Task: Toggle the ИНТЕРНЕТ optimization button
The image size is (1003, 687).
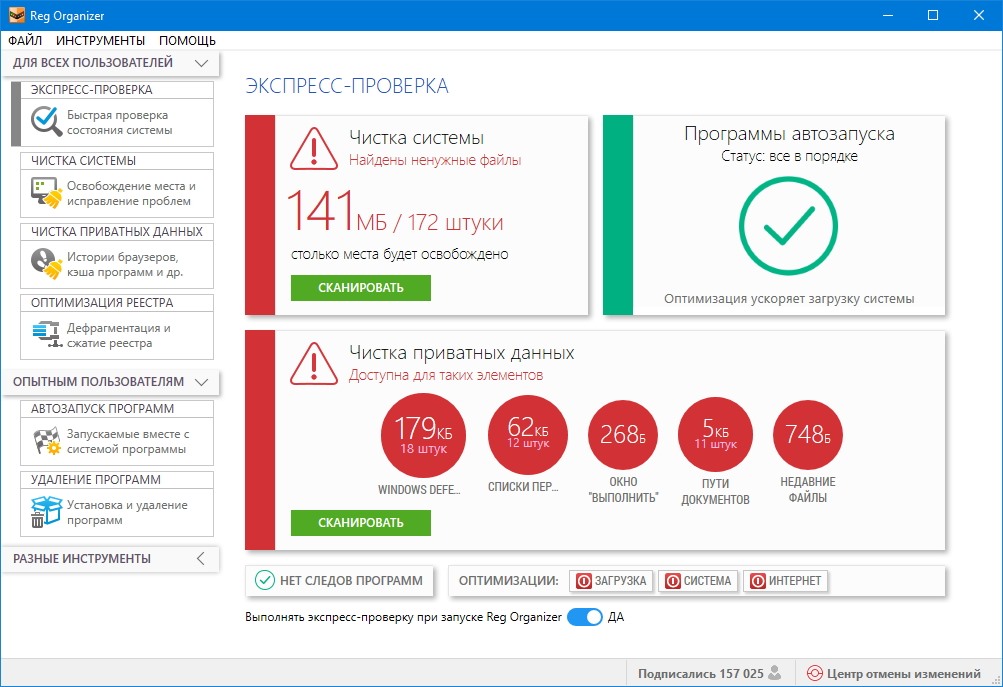Action: coord(786,581)
